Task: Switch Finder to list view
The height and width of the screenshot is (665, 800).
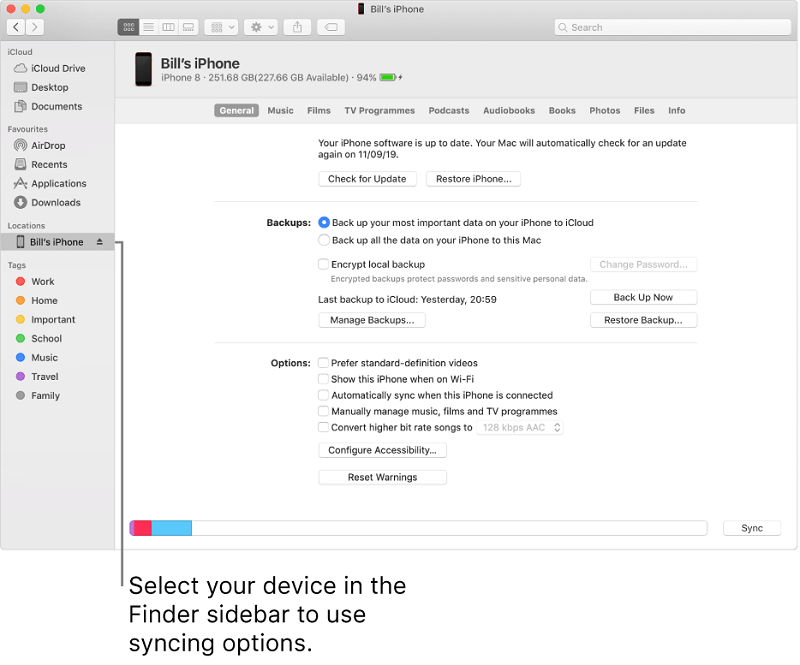Action: [x=148, y=27]
